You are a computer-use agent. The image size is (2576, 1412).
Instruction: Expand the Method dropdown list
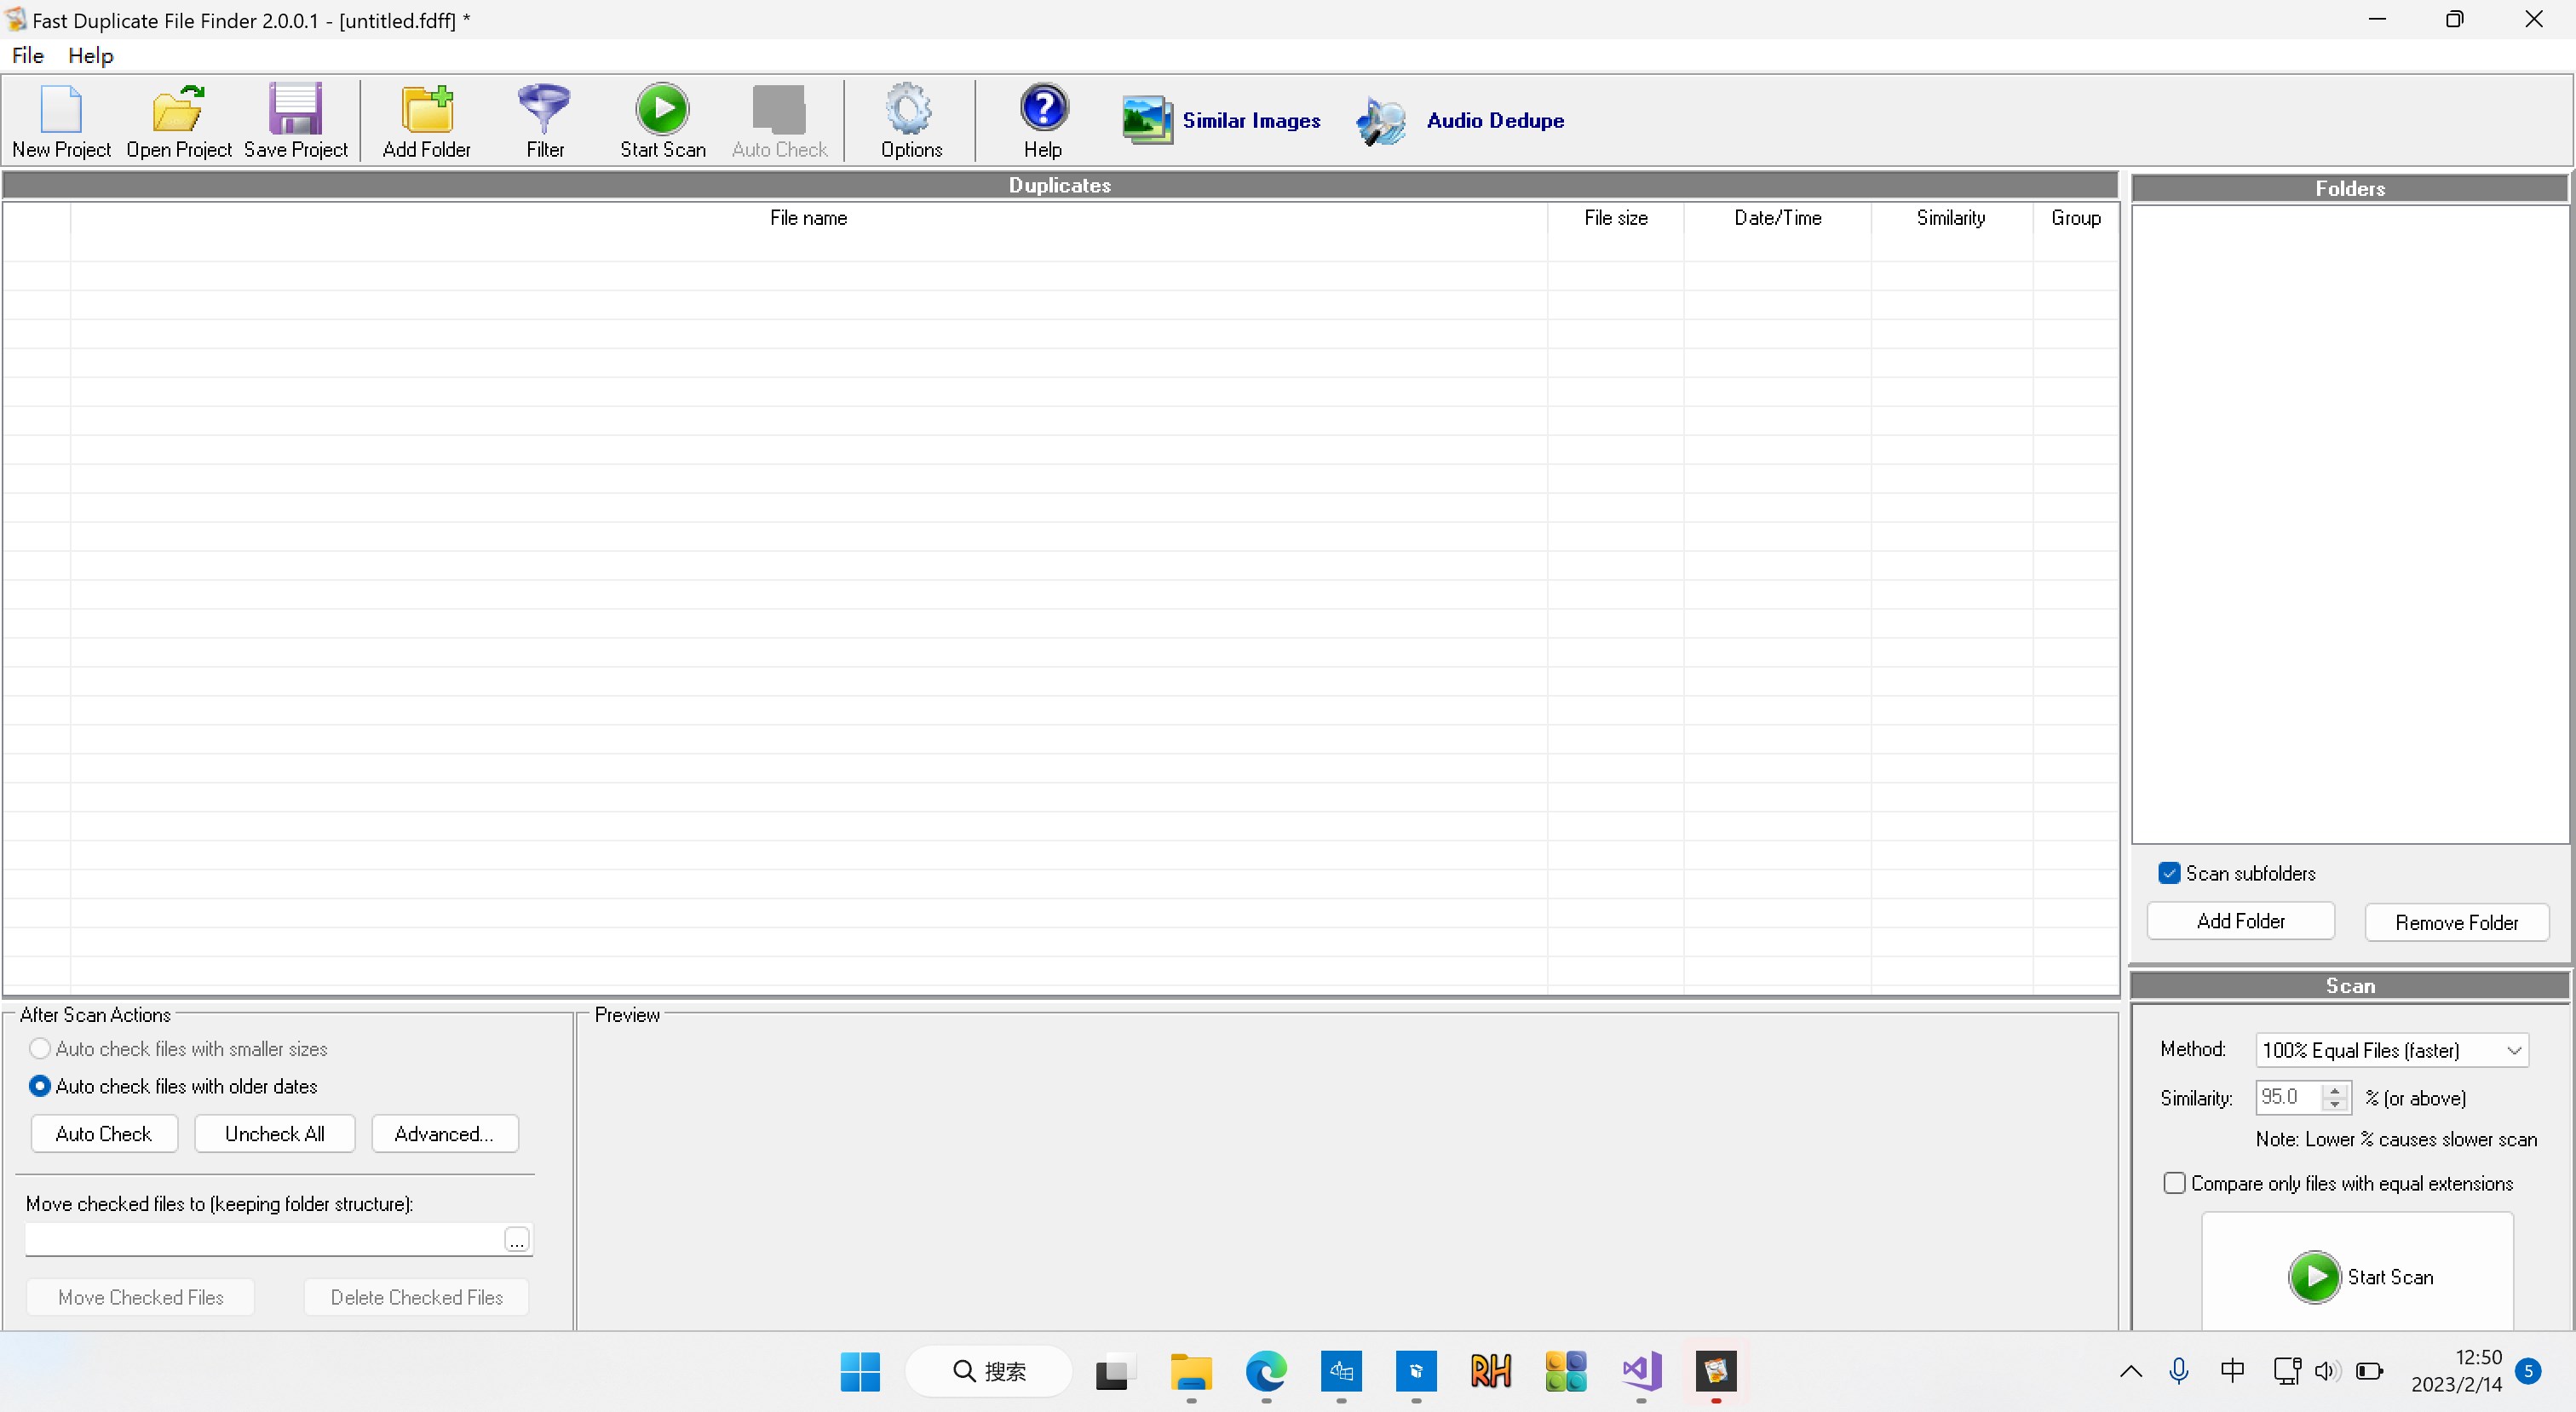click(2513, 1050)
